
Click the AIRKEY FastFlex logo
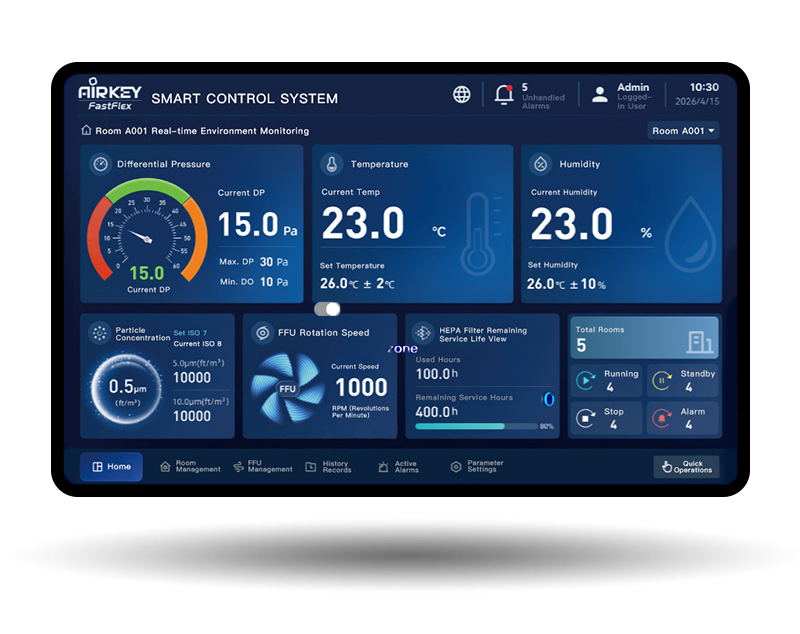110,94
